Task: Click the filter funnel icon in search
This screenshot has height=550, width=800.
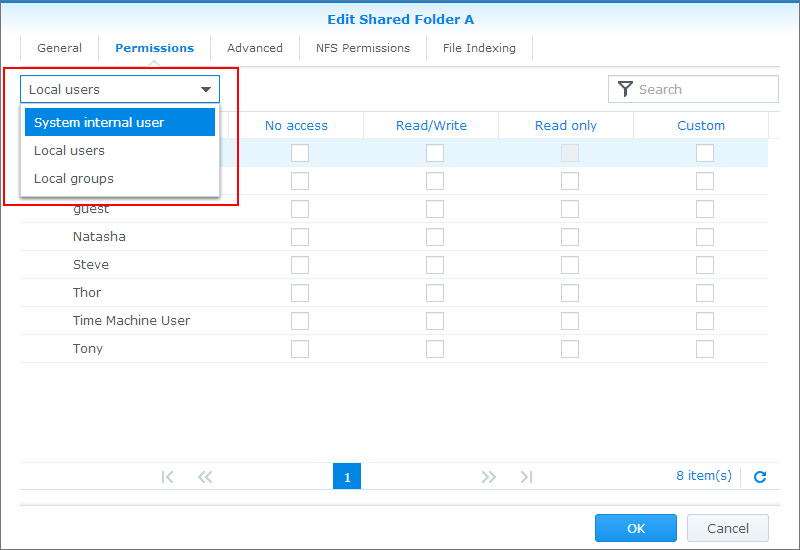Action: point(625,89)
